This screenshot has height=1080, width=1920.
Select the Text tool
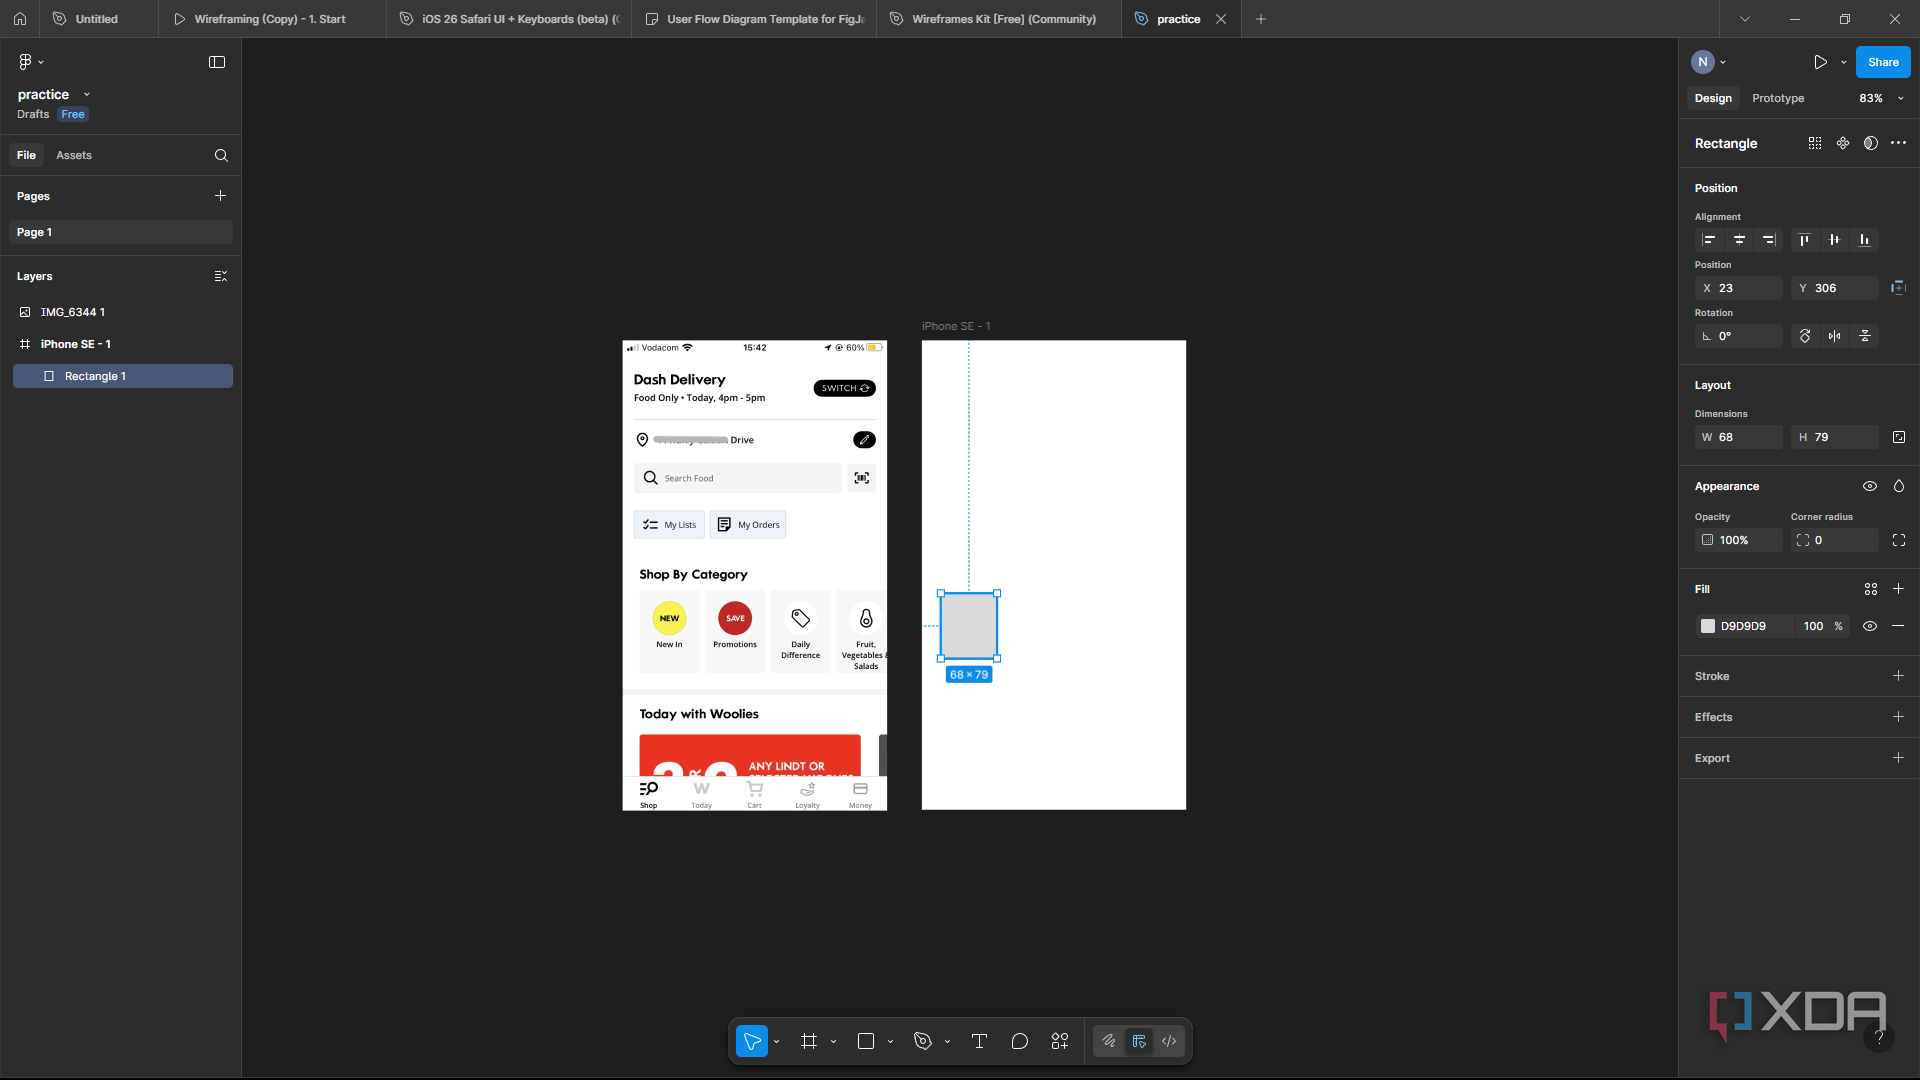(979, 1041)
